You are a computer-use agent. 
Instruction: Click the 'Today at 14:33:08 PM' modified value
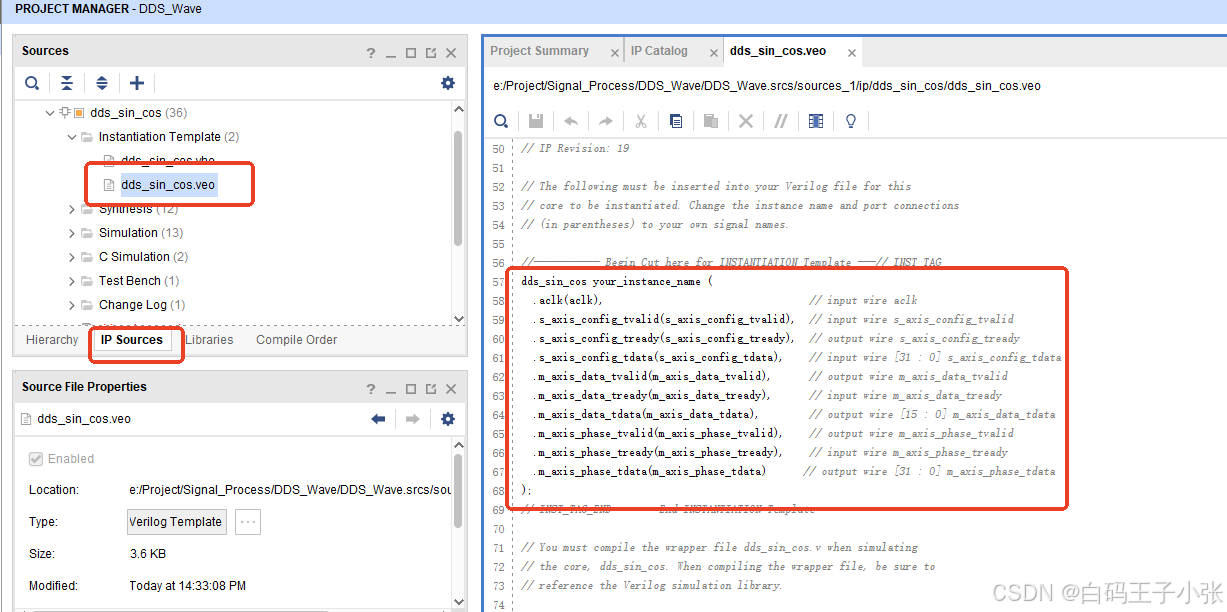188,586
